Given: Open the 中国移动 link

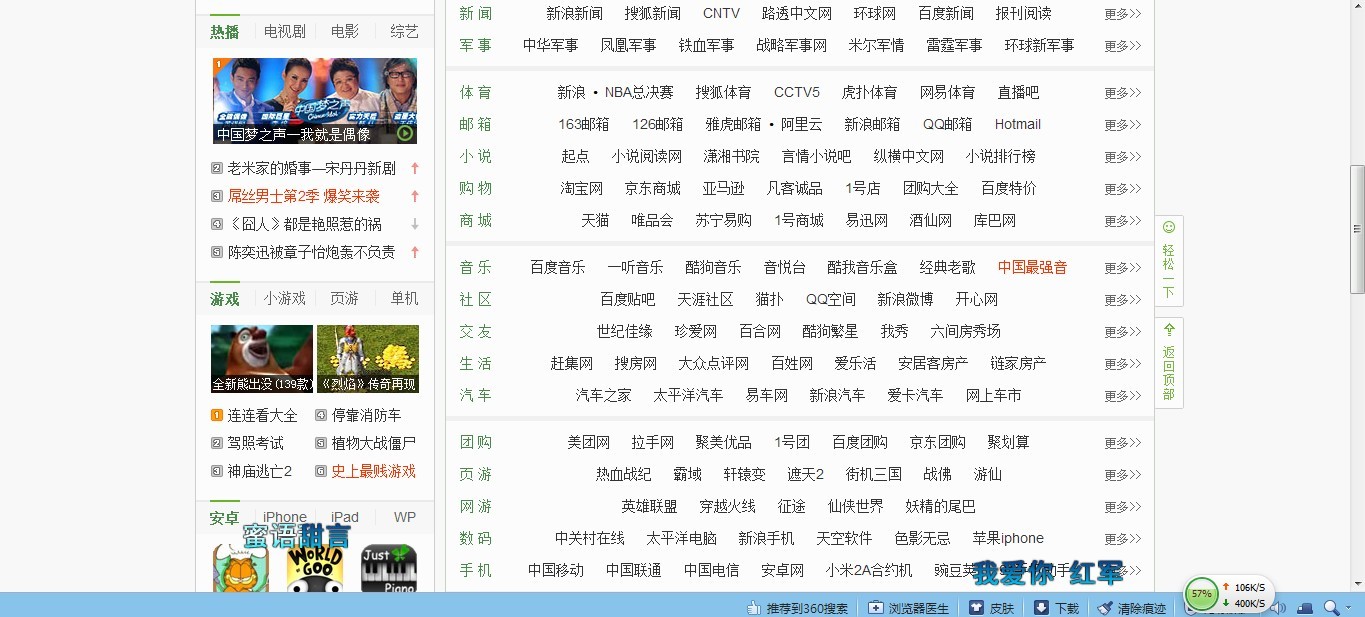Looking at the screenshot, I should pos(556,570).
